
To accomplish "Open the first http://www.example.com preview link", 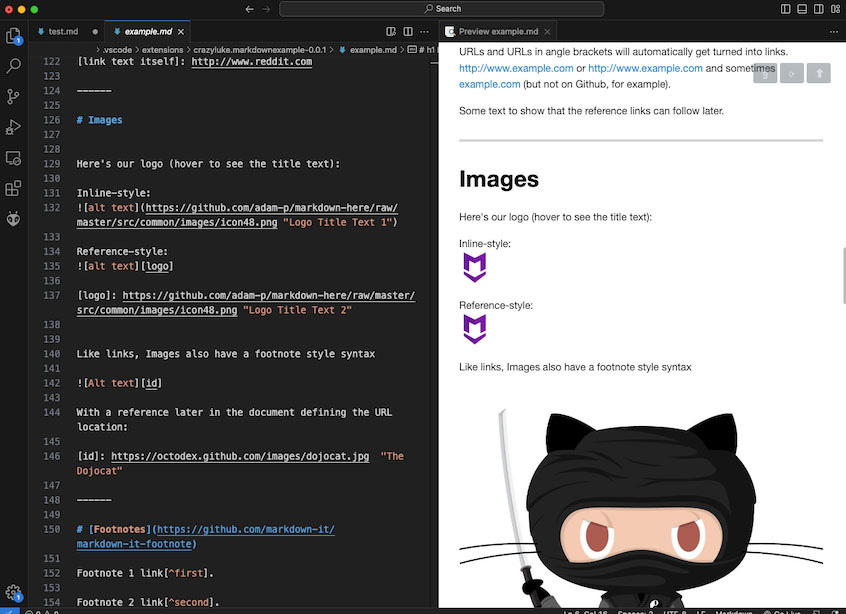I will 516,68.
